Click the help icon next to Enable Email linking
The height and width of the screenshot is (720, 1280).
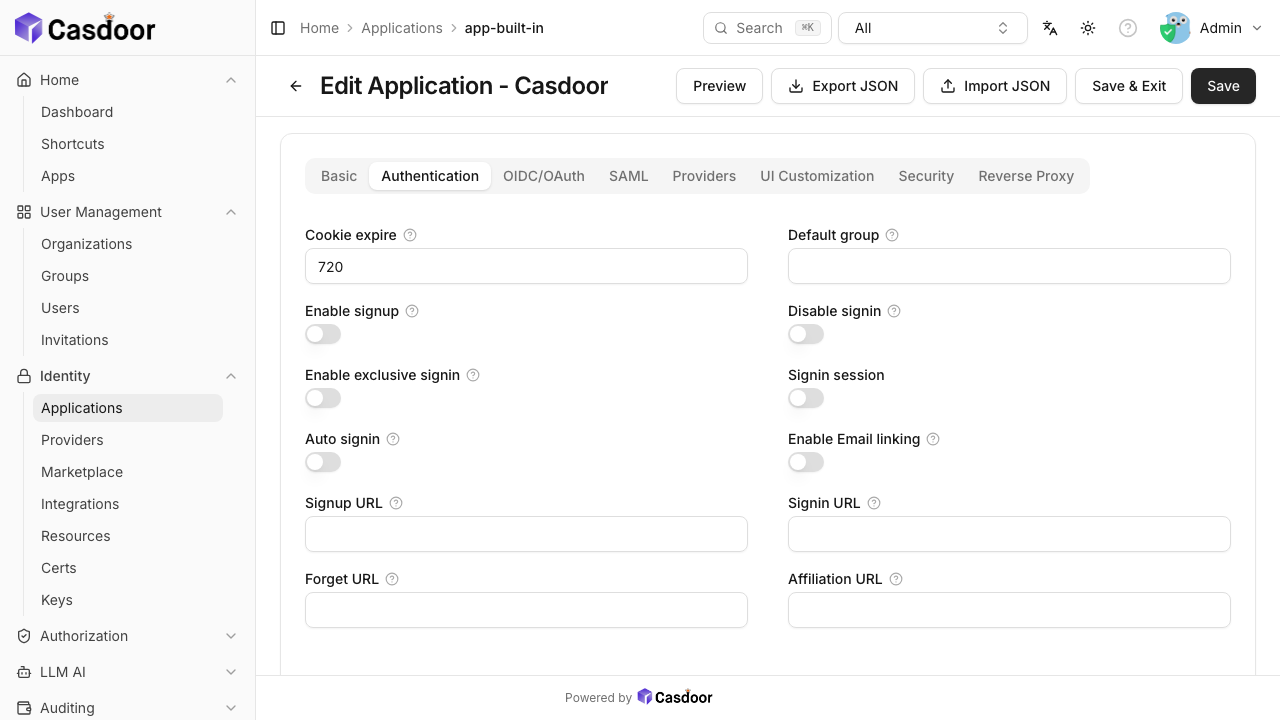933,439
